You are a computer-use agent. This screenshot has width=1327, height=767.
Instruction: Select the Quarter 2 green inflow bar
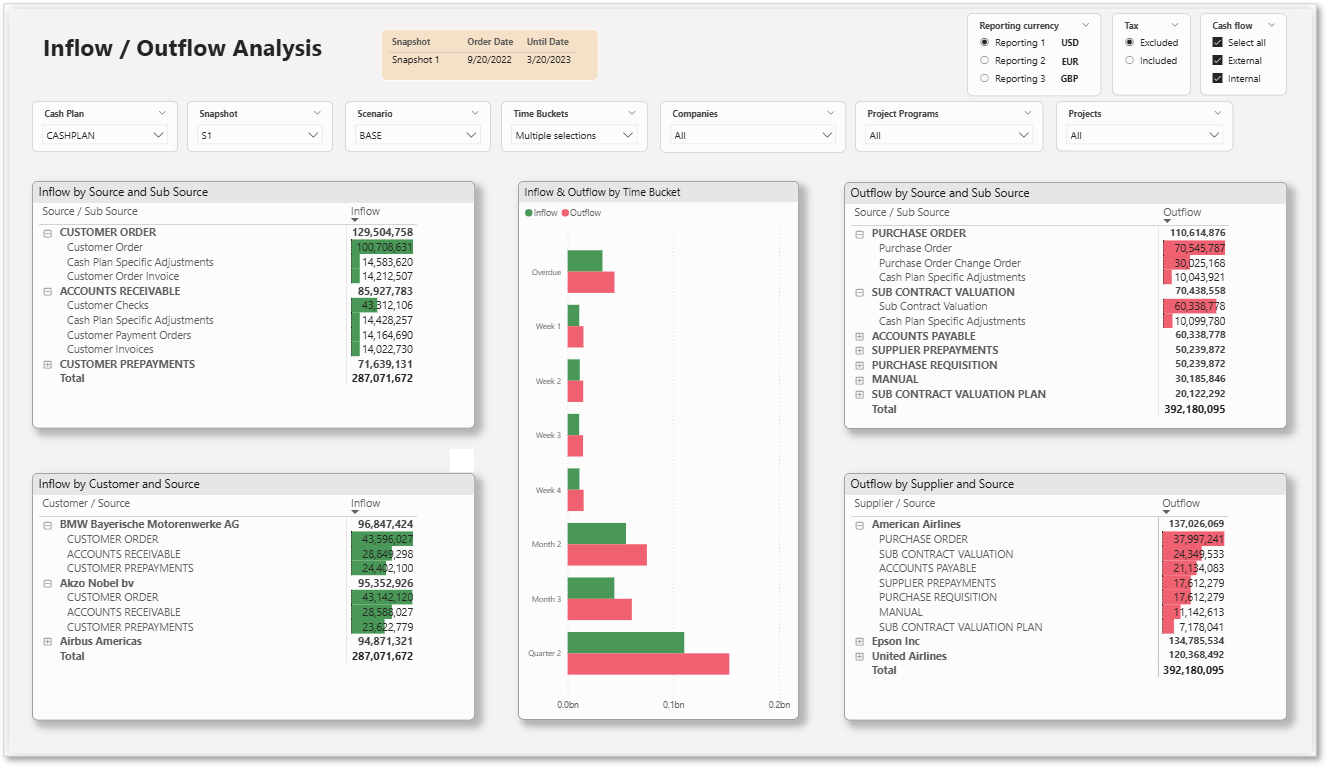pyautogui.click(x=626, y=643)
